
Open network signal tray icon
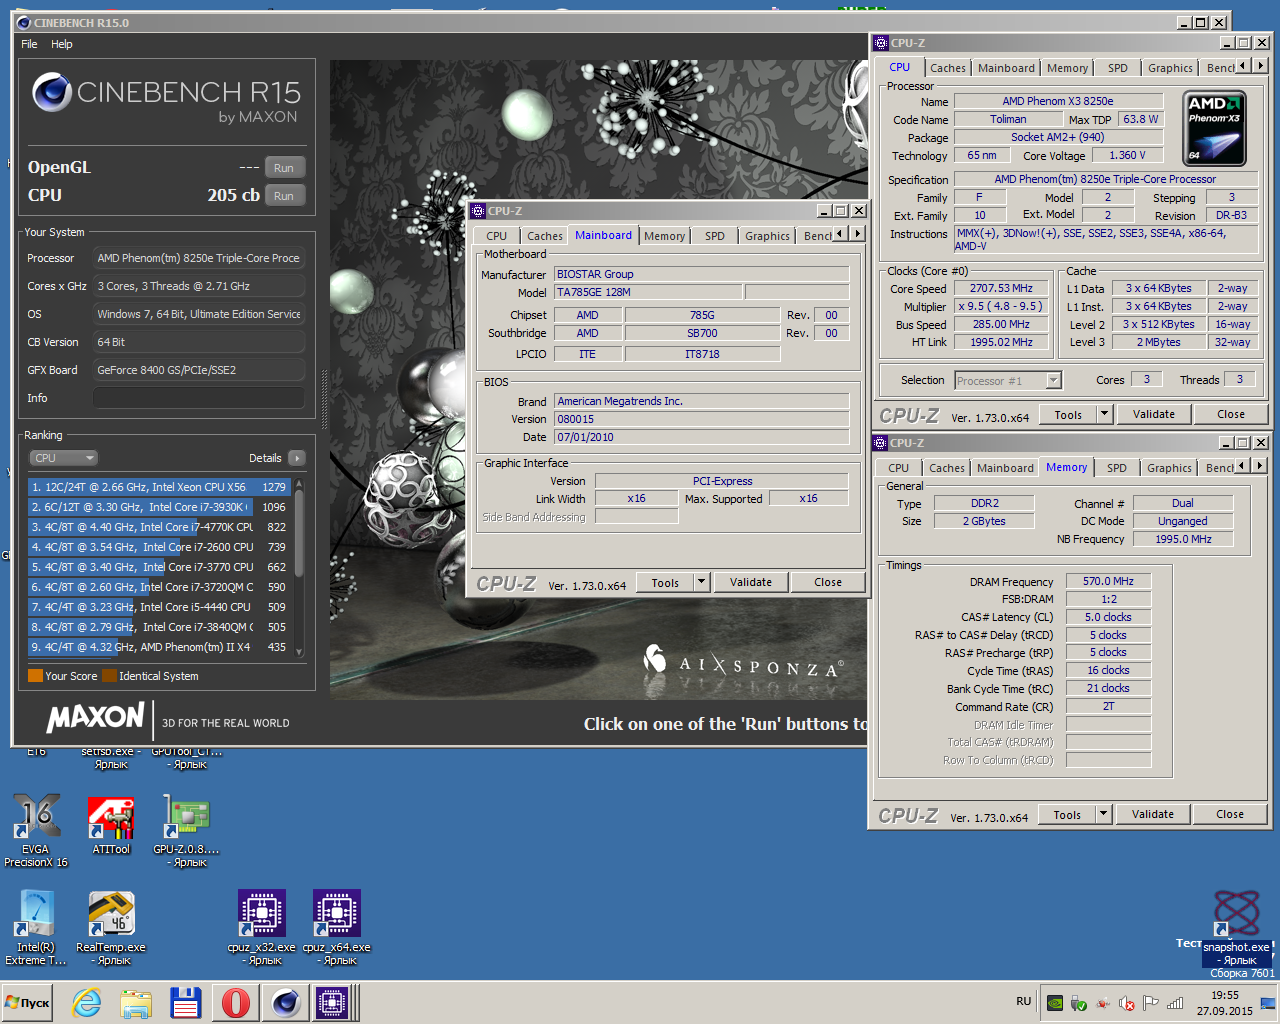(x=1175, y=1003)
